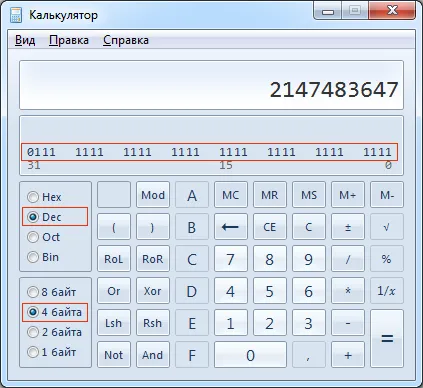Click the hex digit D button
423x388 pixels.
(192, 291)
